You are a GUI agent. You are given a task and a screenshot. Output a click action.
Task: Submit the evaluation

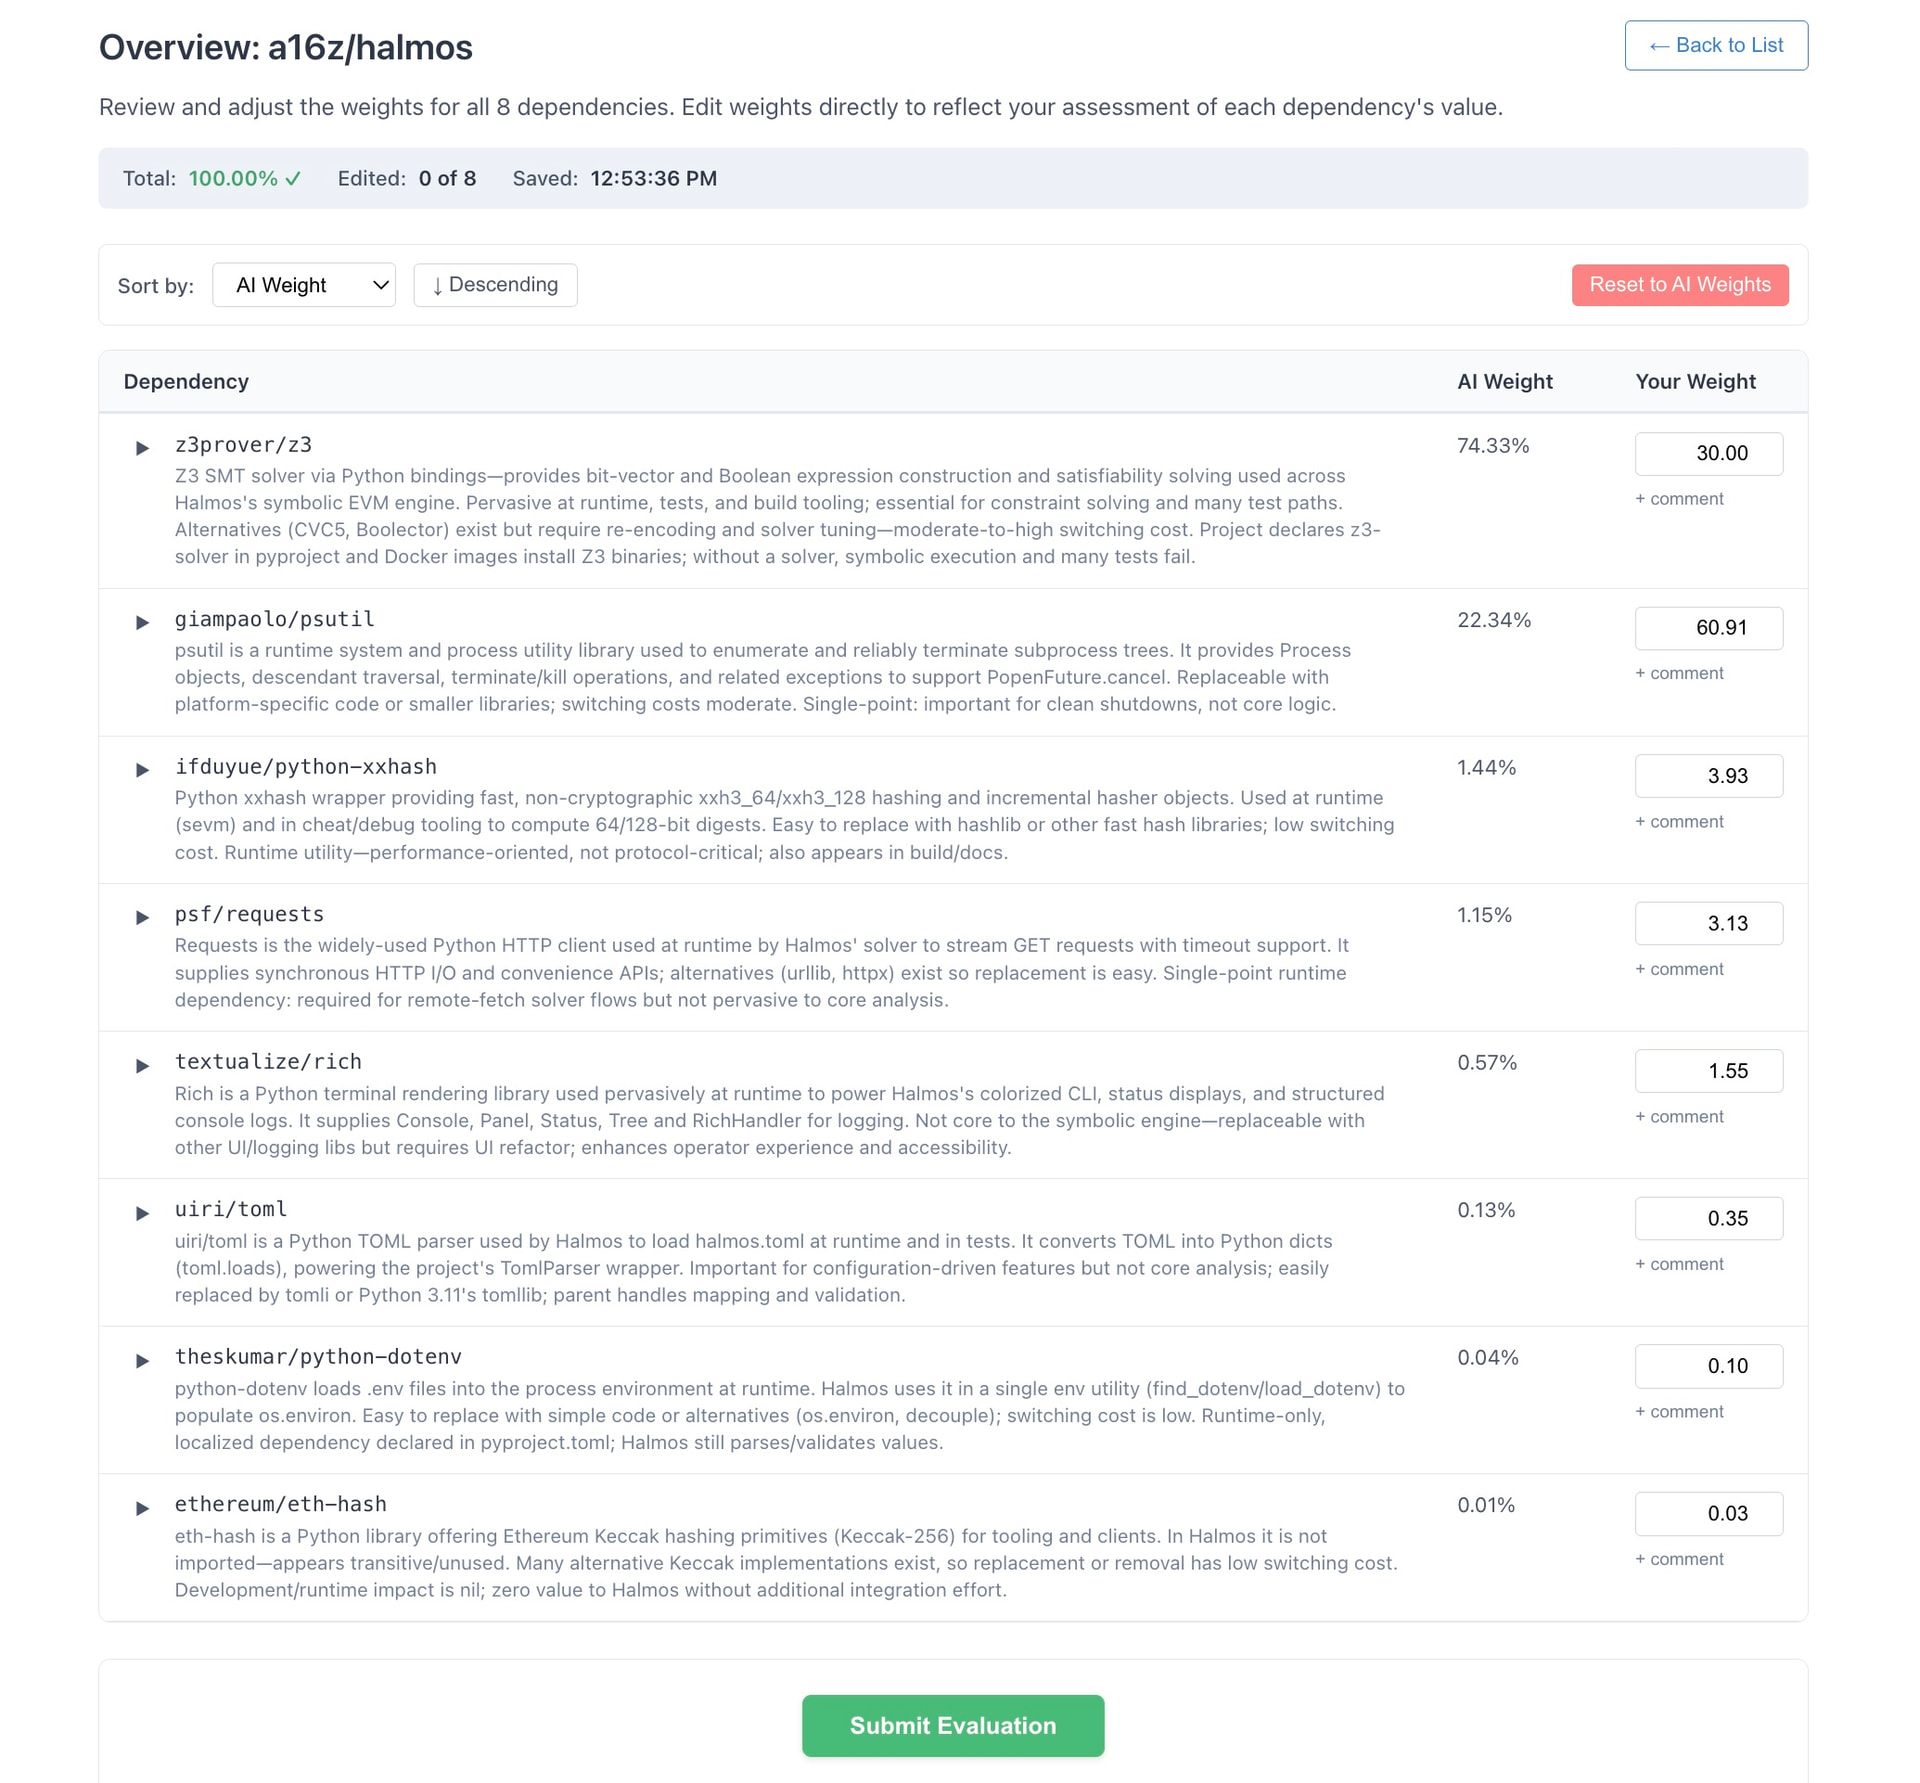952,1725
